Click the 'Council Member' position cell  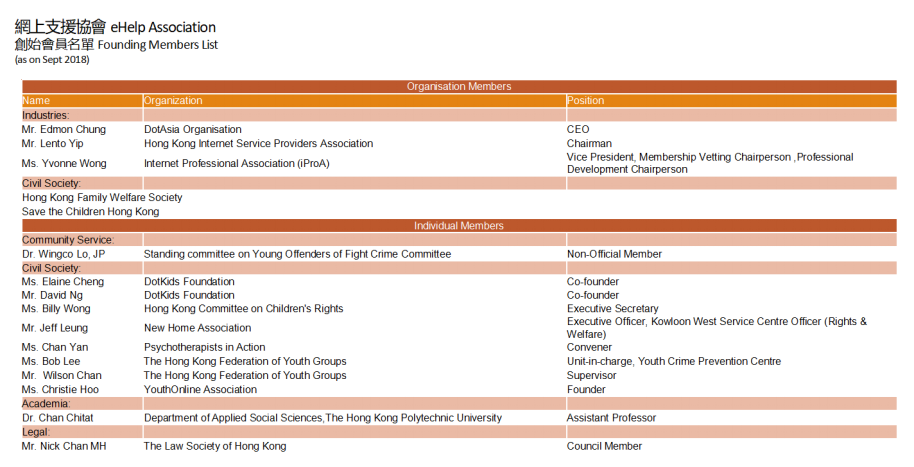[x=604, y=446]
